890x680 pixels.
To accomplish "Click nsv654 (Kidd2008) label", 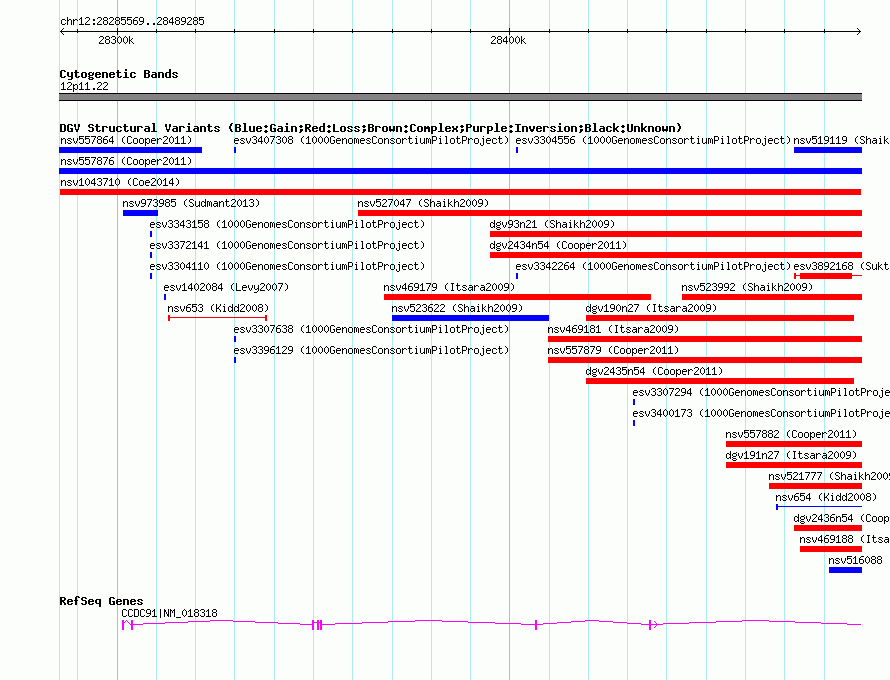I will pos(826,497).
